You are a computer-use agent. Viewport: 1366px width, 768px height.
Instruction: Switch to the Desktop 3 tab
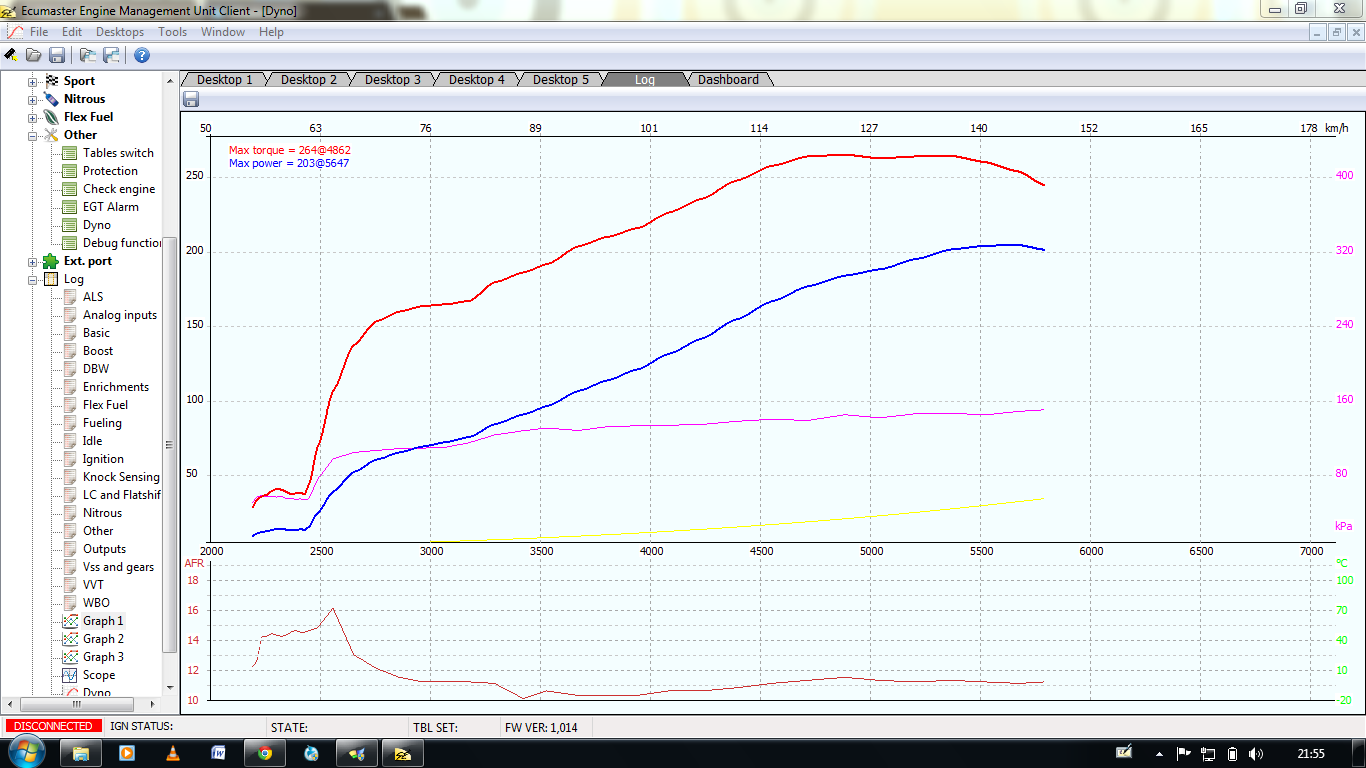tap(392, 79)
